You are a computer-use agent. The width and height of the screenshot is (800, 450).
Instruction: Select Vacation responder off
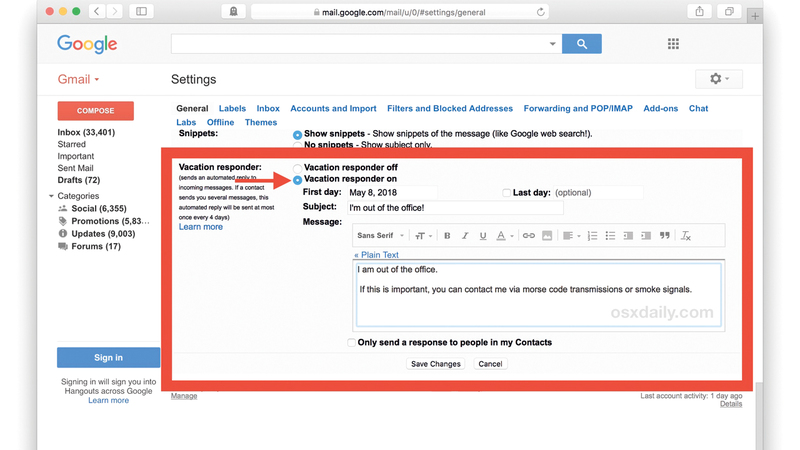[298, 168]
